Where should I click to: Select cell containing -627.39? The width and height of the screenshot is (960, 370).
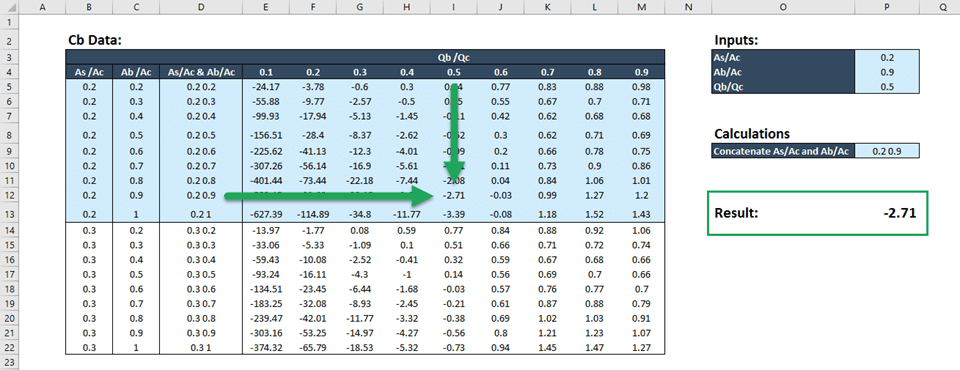[x=266, y=214]
